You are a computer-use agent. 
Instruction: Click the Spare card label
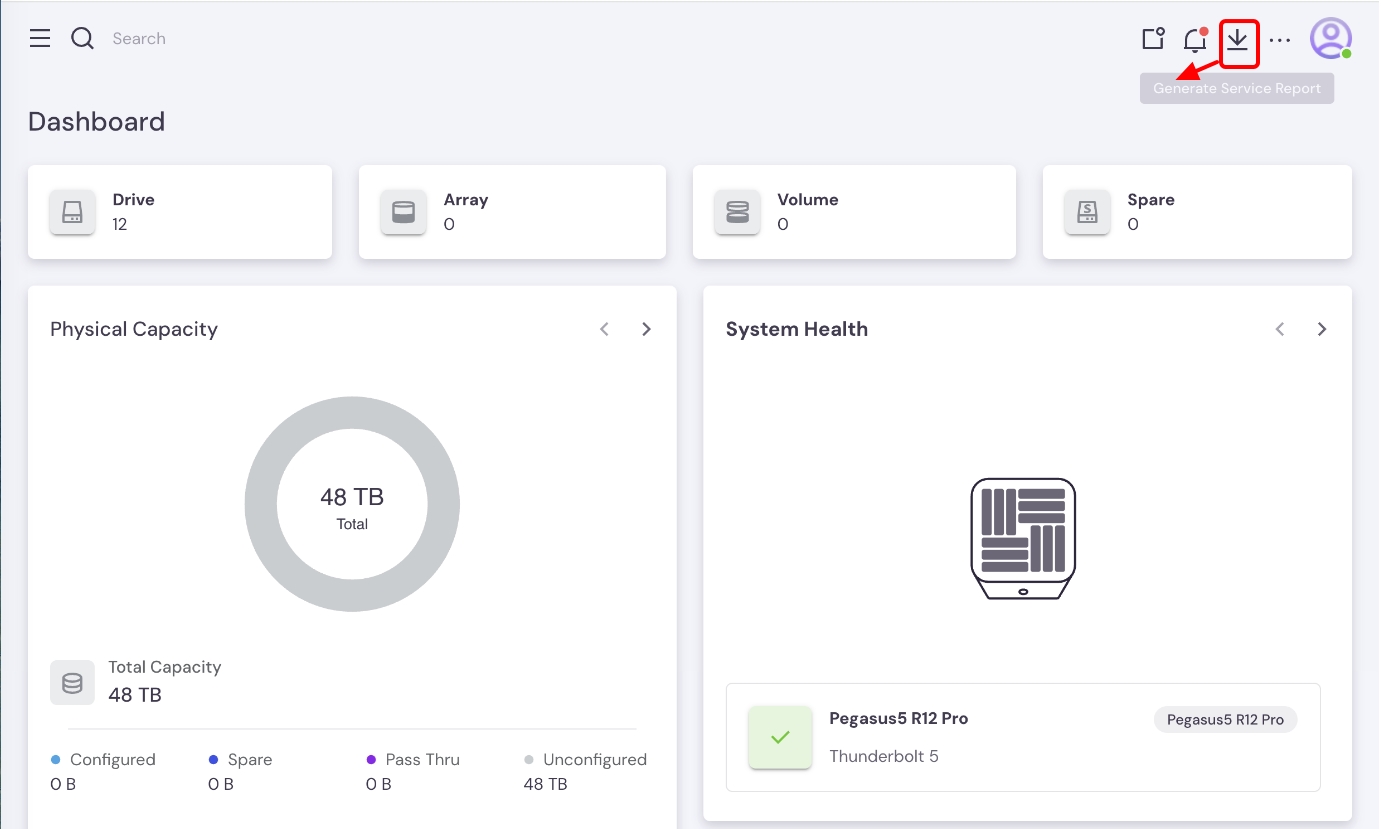click(x=1151, y=200)
